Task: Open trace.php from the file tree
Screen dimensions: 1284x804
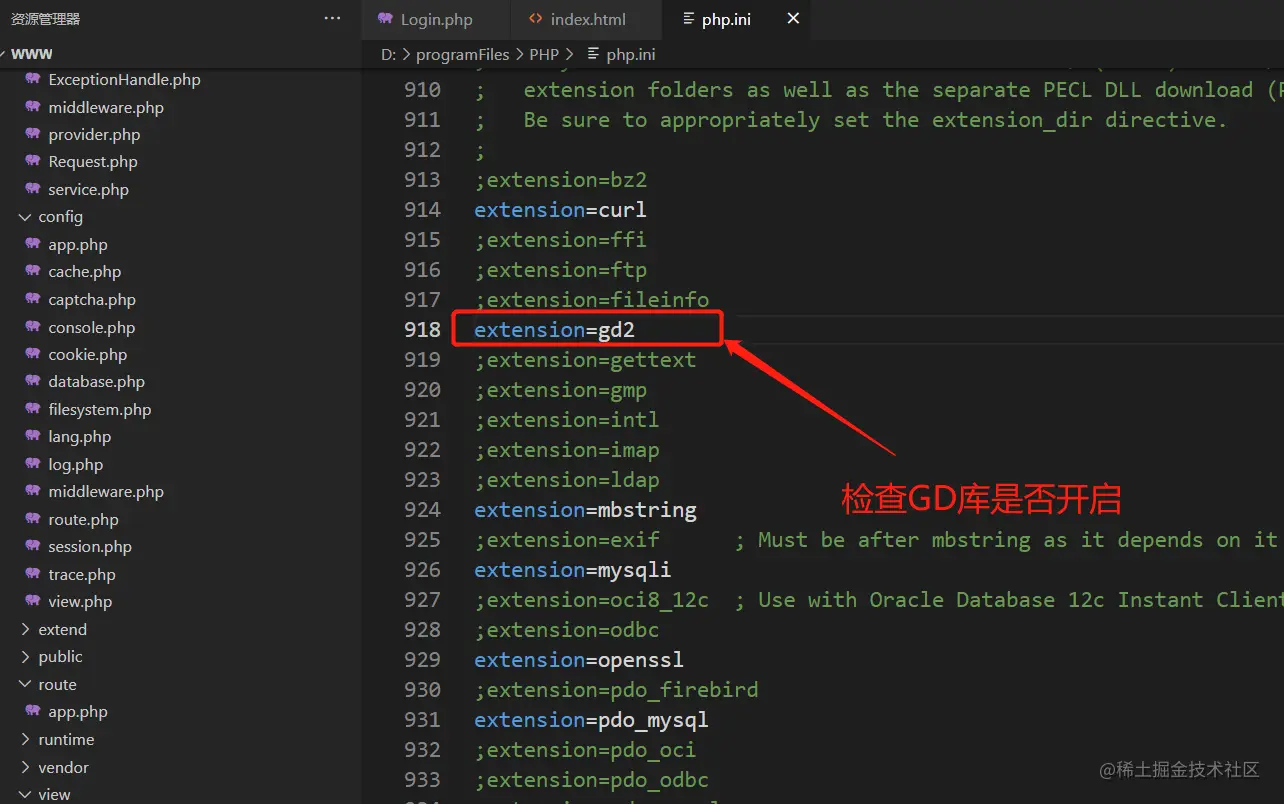Action: [81, 574]
